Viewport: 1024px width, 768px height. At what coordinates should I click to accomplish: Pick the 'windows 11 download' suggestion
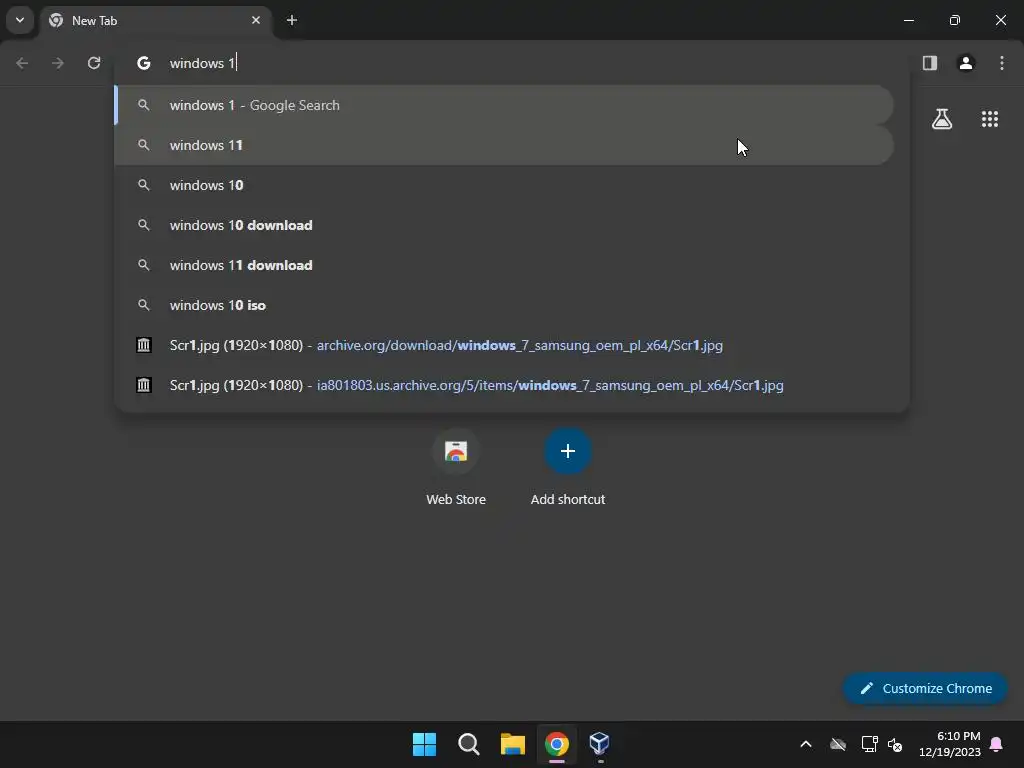pos(504,265)
